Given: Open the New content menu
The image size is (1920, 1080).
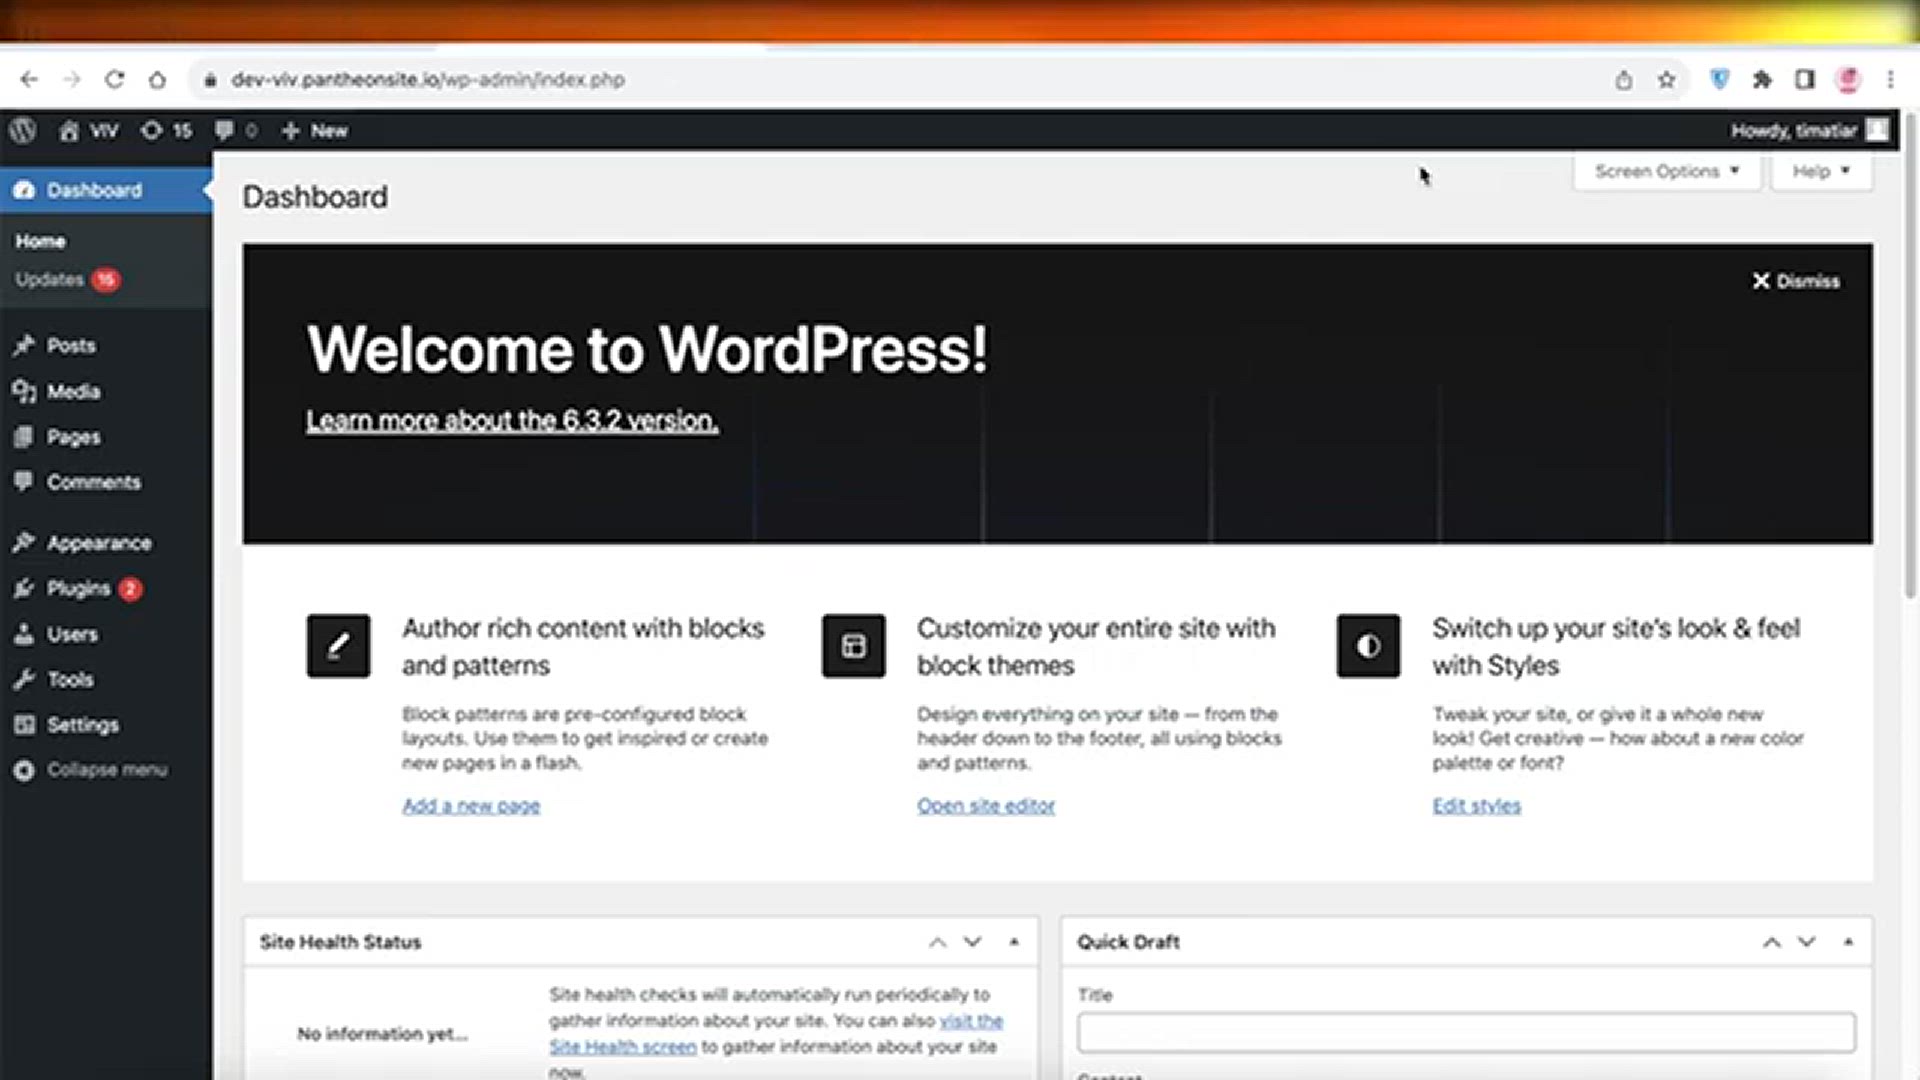Looking at the screenshot, I should [315, 130].
